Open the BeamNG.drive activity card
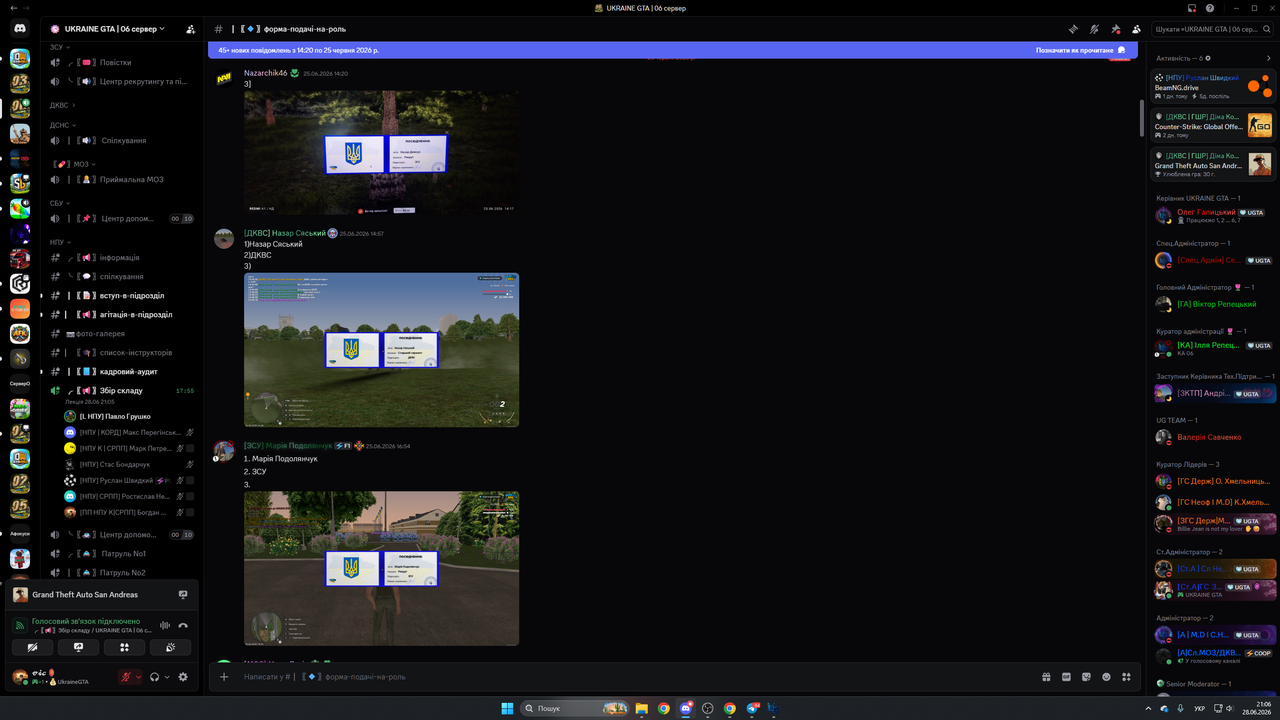Image resolution: width=1280 pixels, height=720 pixels. [x=1213, y=86]
